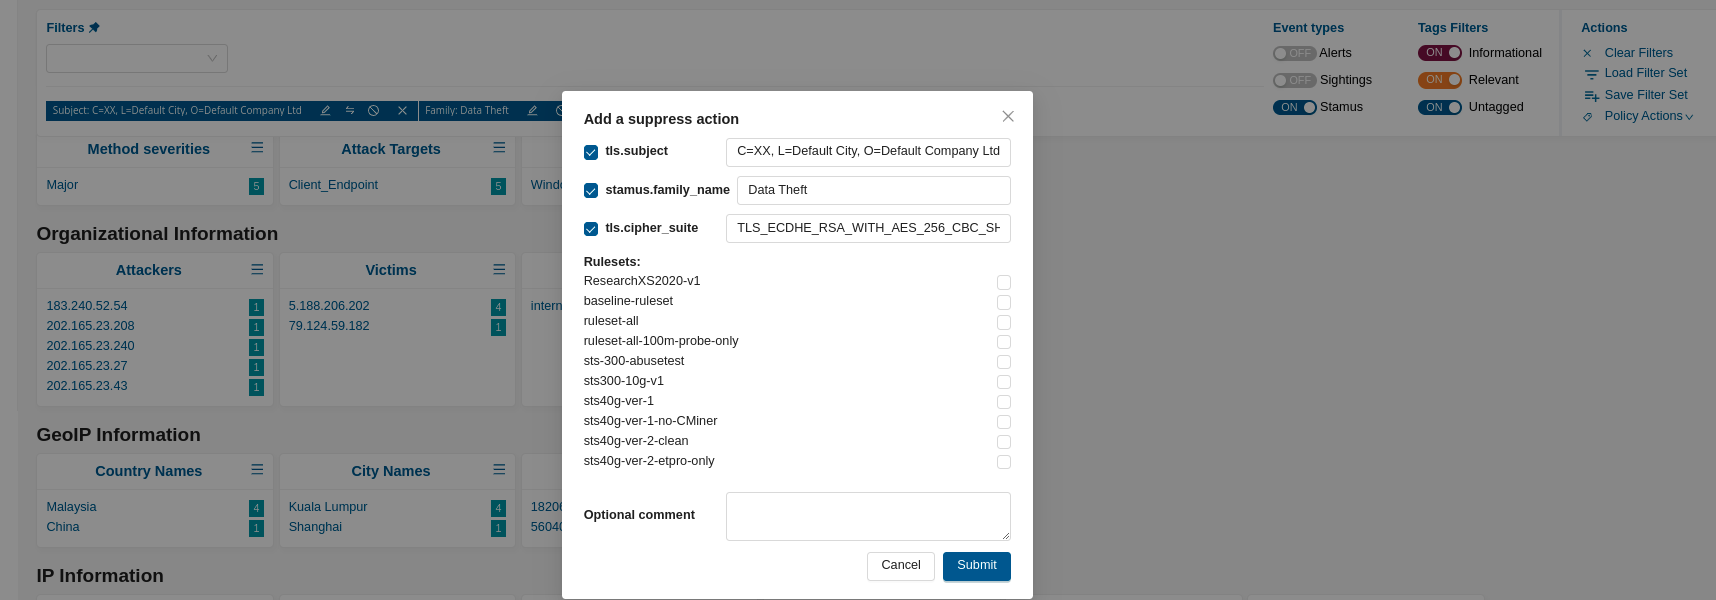This screenshot has width=1716, height=600.
Task: Tick the baseline-ruleset checkbox
Action: 1003,302
